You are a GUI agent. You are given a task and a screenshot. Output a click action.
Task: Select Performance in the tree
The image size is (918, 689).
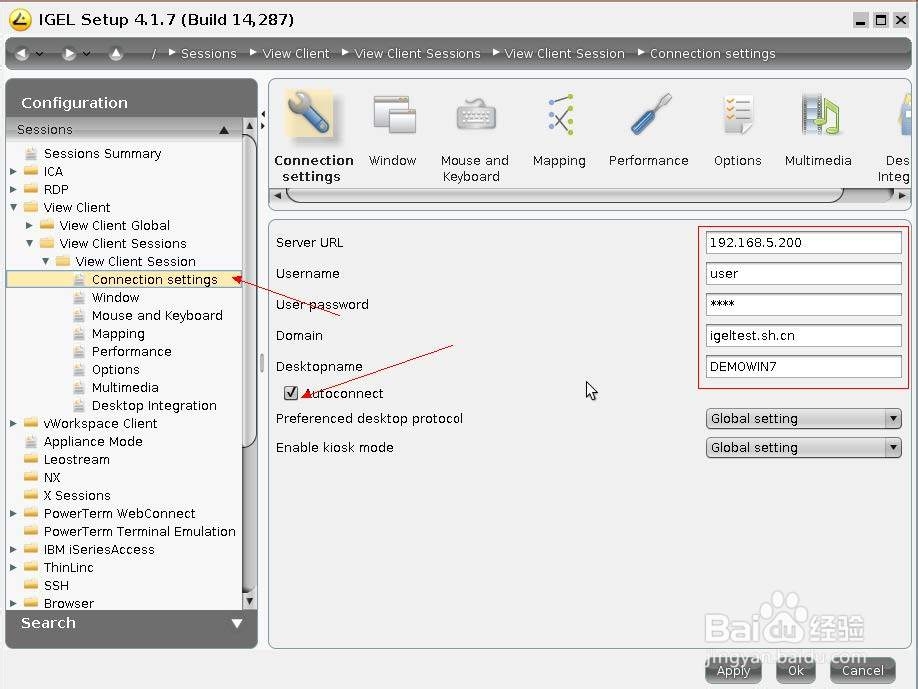(132, 351)
